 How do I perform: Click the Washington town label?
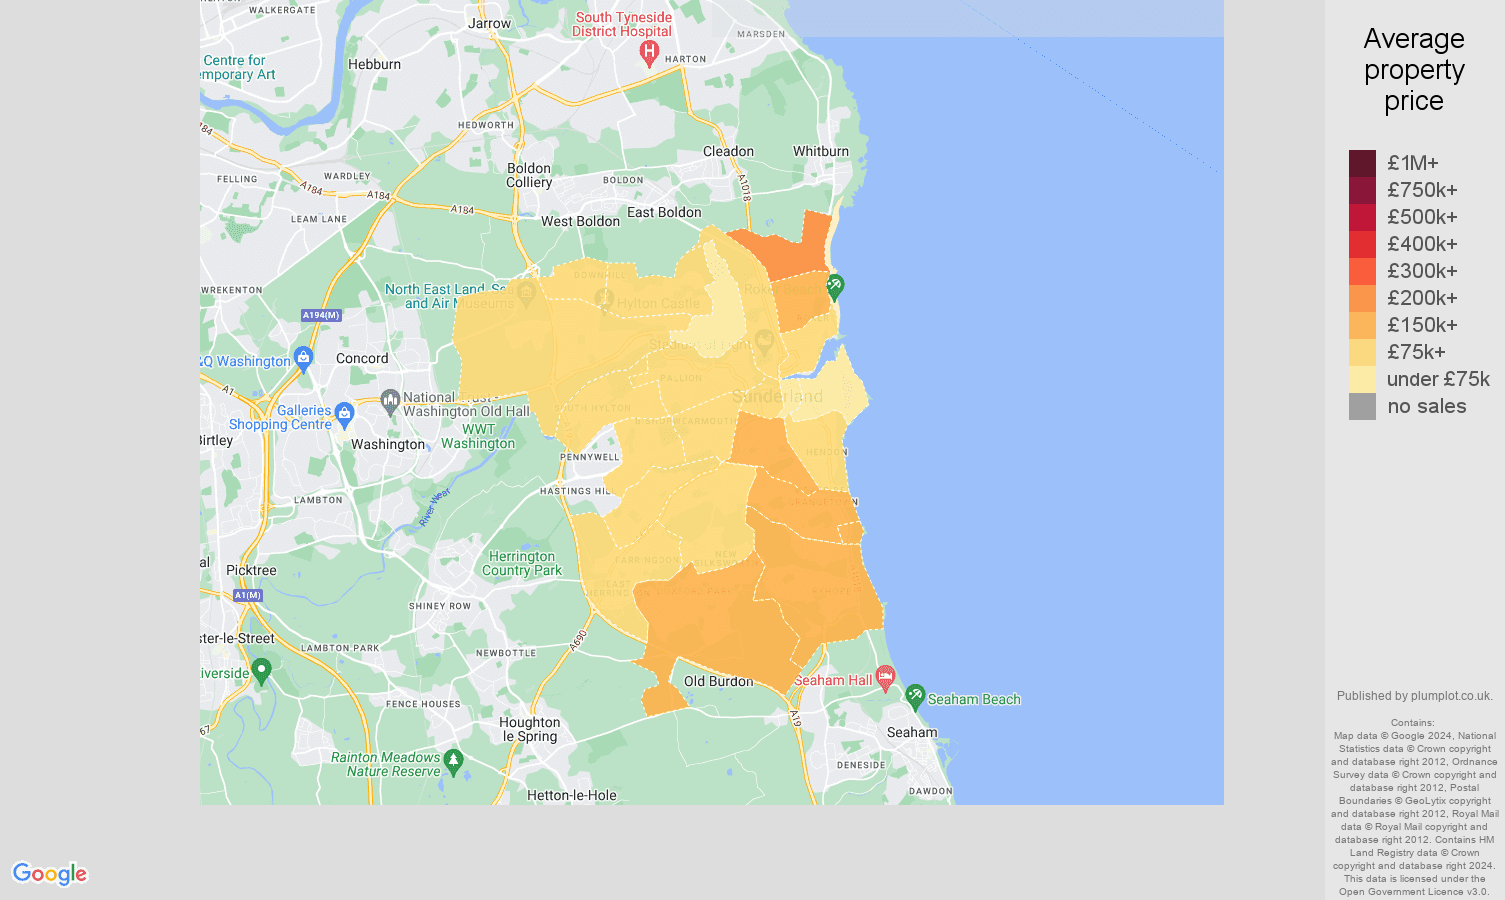(x=388, y=444)
